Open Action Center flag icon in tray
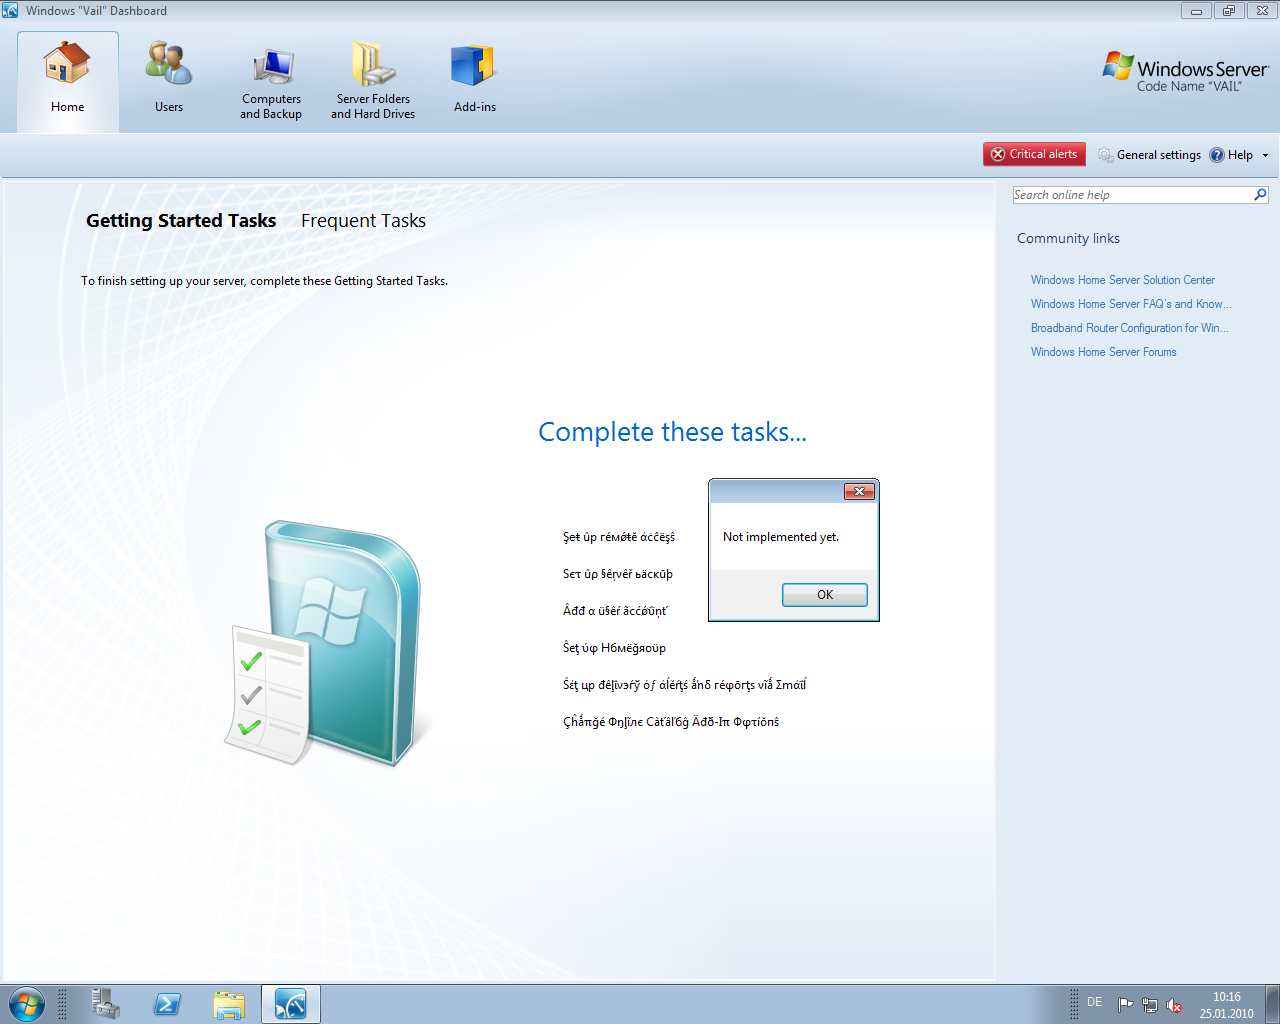The width and height of the screenshot is (1280, 1024). [1126, 1005]
